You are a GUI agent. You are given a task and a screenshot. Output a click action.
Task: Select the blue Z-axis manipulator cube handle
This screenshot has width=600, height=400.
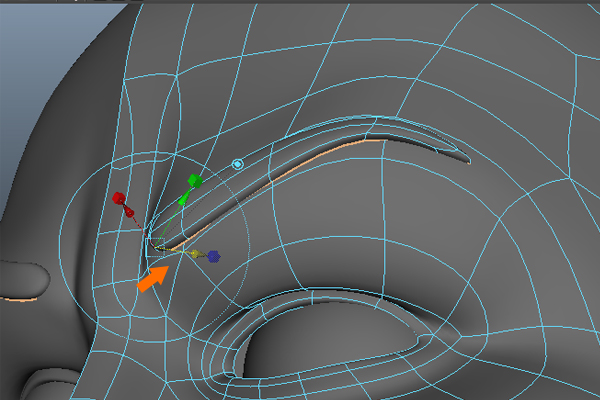coord(214,256)
